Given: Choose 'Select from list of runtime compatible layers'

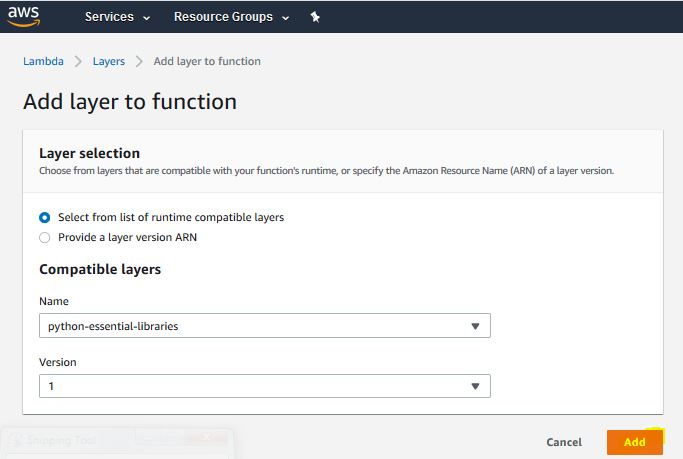Looking at the screenshot, I should pos(44,217).
